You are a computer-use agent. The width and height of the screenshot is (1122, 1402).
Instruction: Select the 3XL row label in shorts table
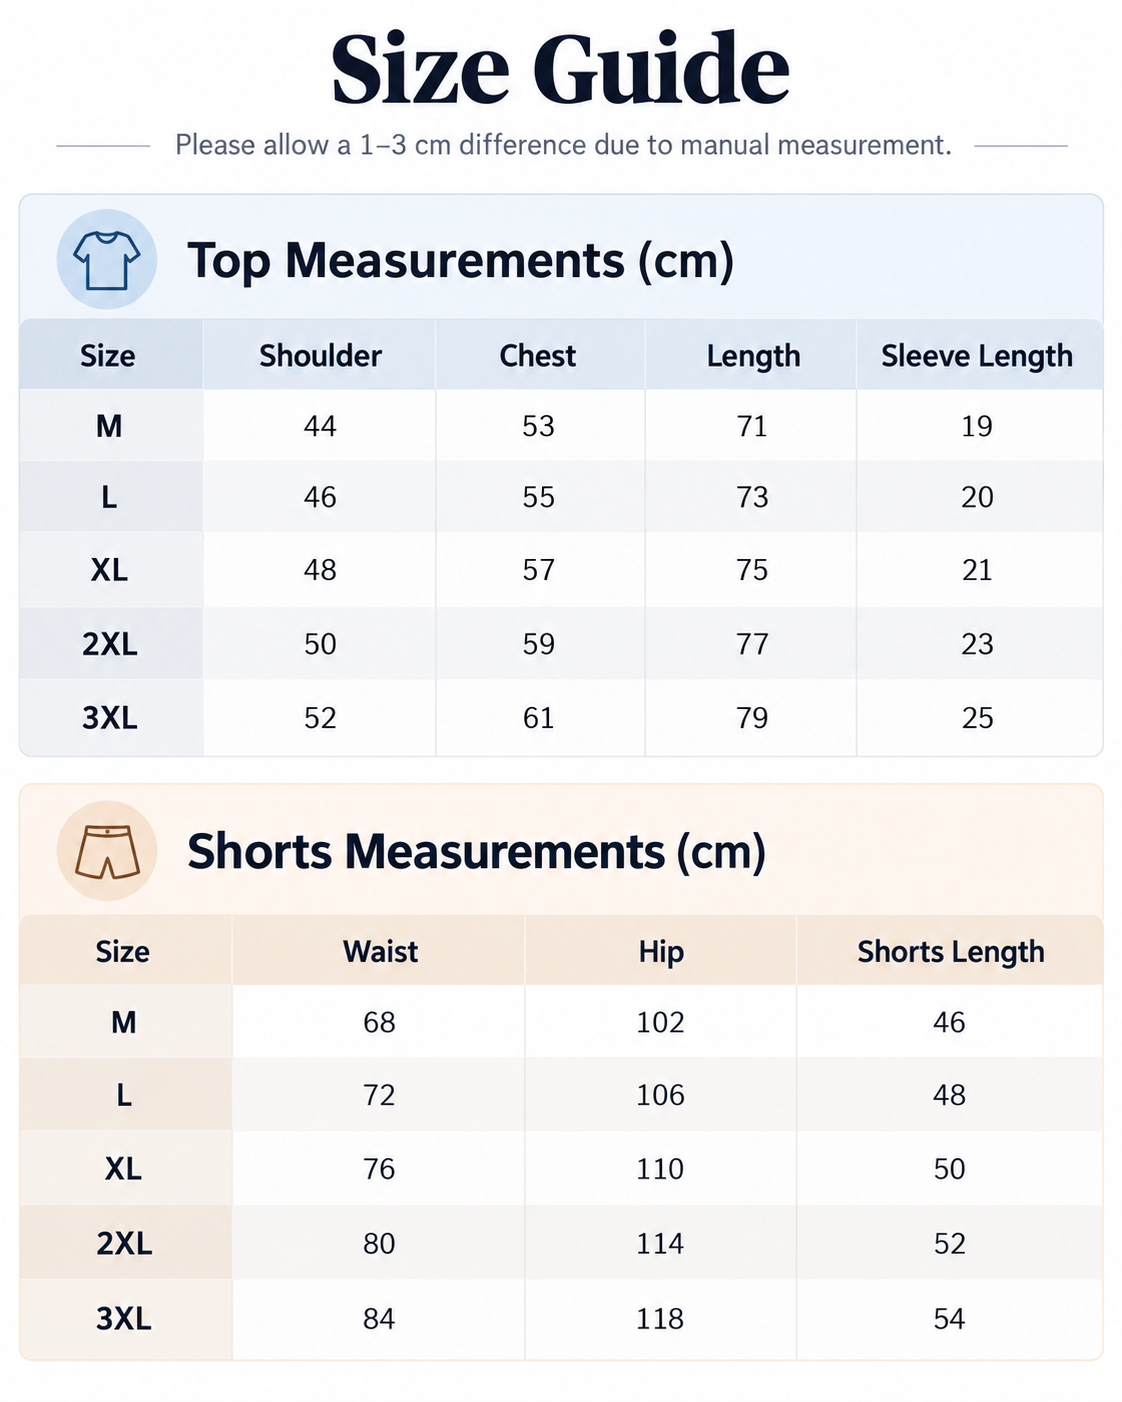click(124, 1319)
